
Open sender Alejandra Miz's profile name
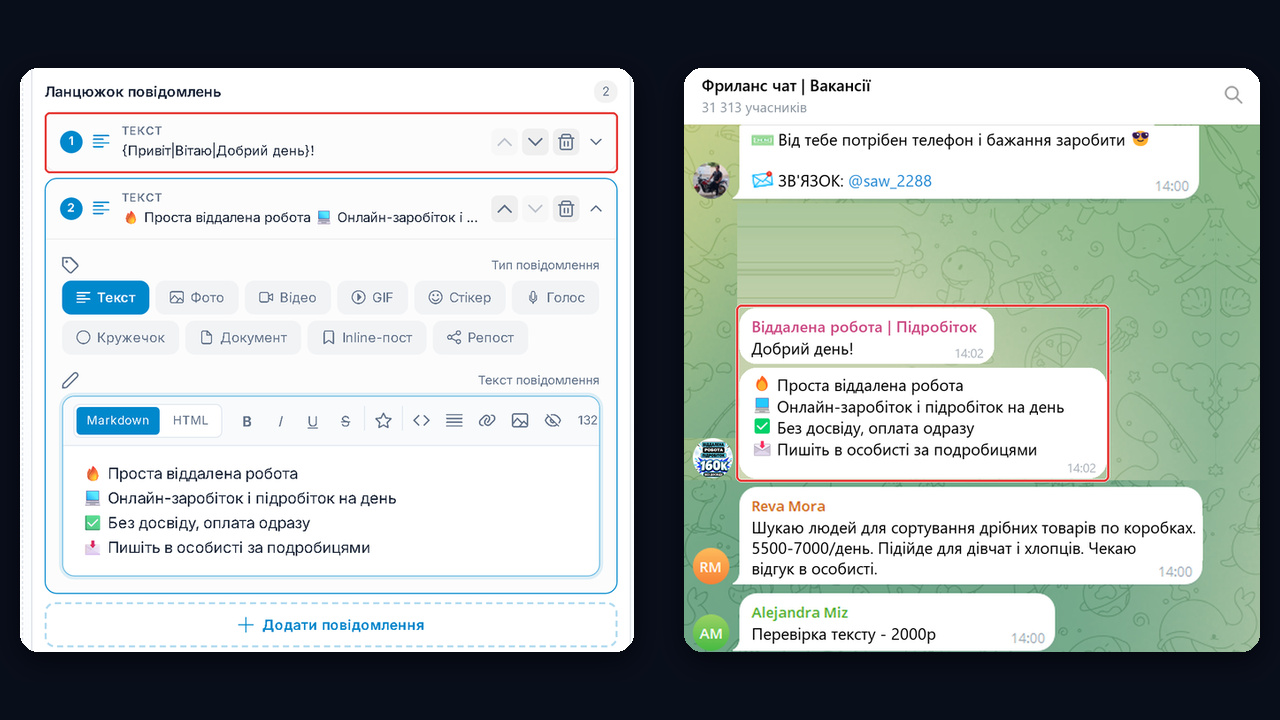pos(800,612)
